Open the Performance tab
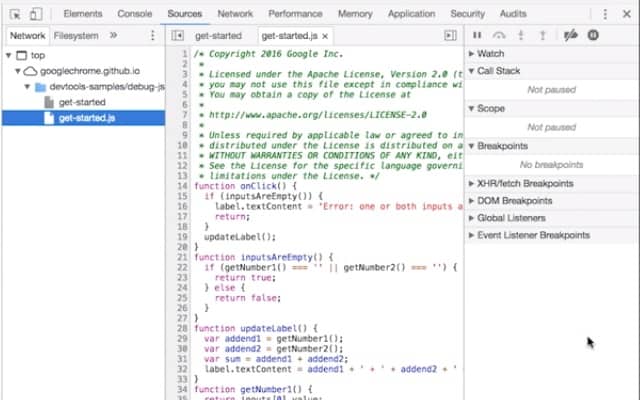The image size is (640, 400). click(x=295, y=14)
